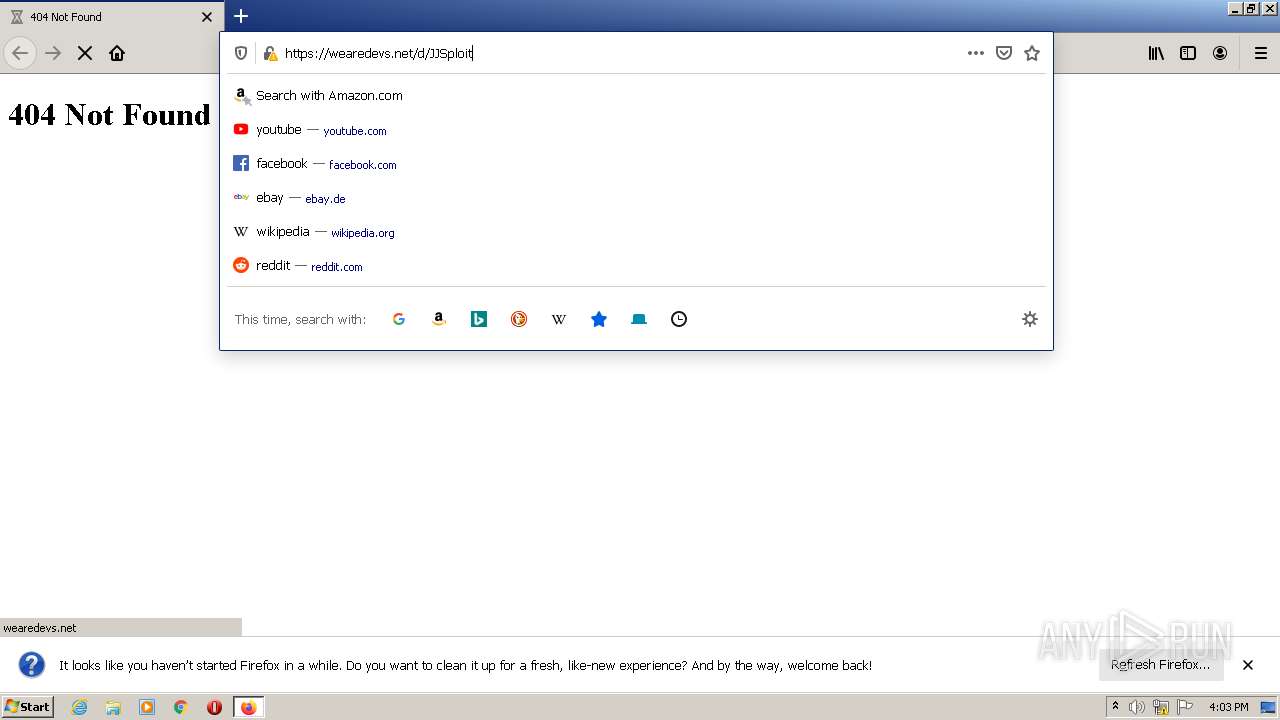Open Firefox account menu

[x=1220, y=53]
